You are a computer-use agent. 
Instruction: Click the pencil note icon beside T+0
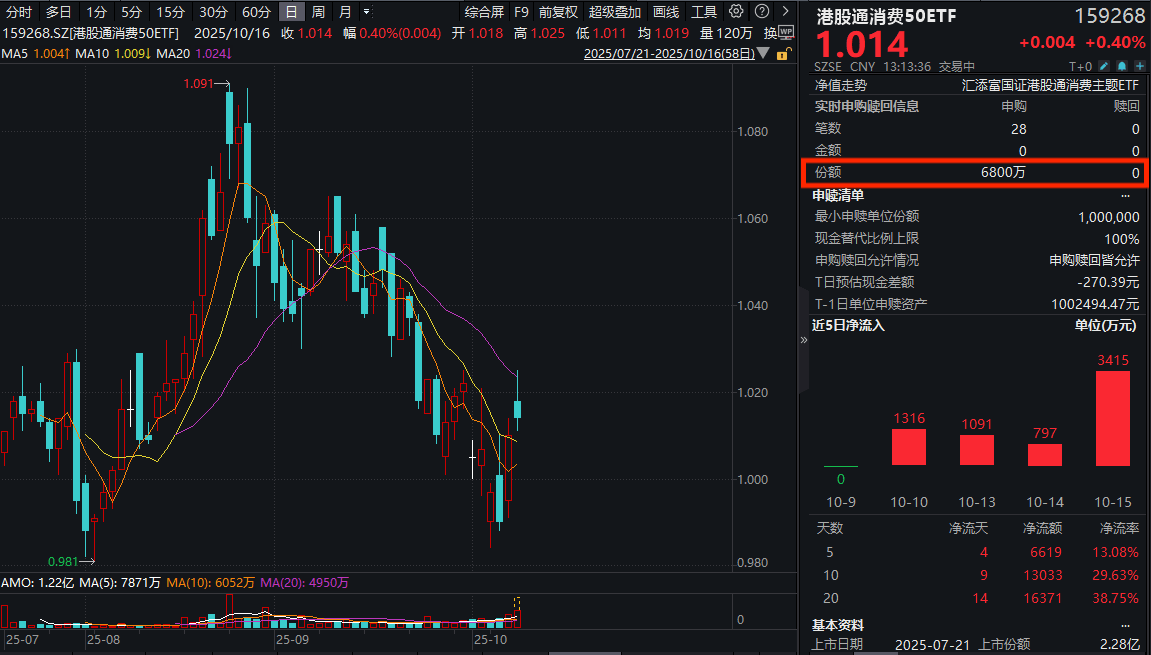click(1103, 67)
